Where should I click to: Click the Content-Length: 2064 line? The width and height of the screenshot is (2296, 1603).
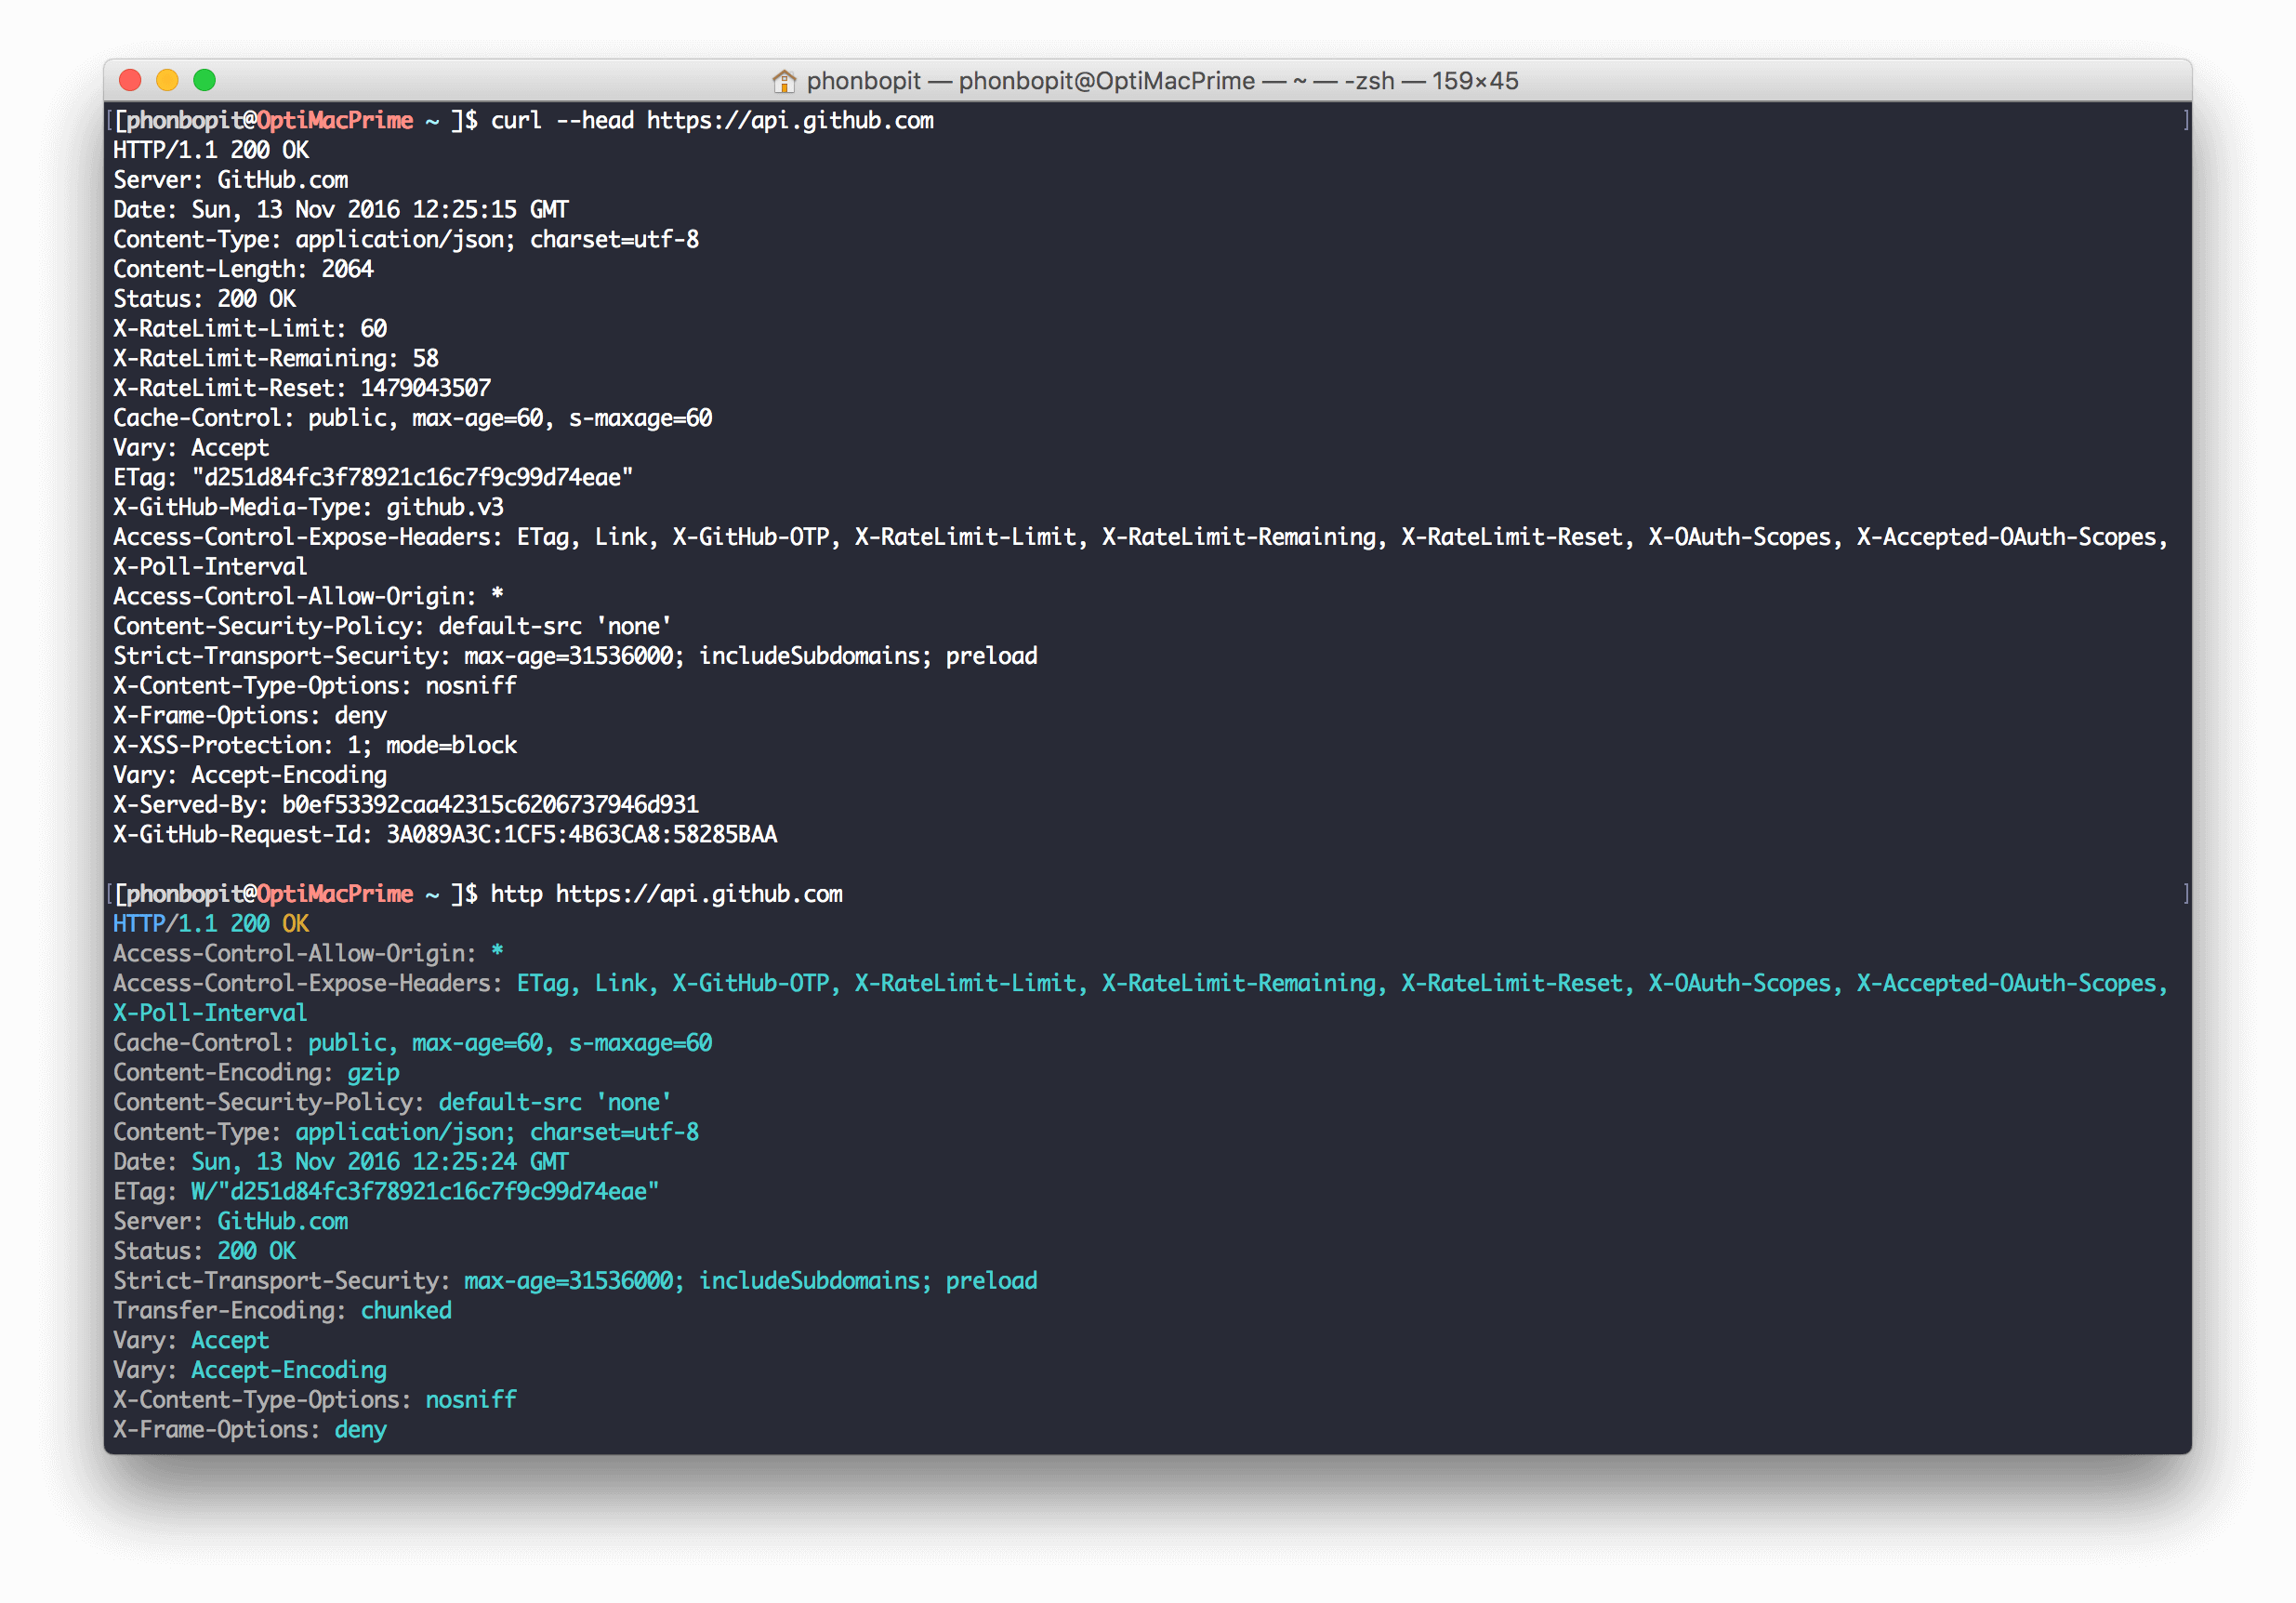(x=243, y=269)
